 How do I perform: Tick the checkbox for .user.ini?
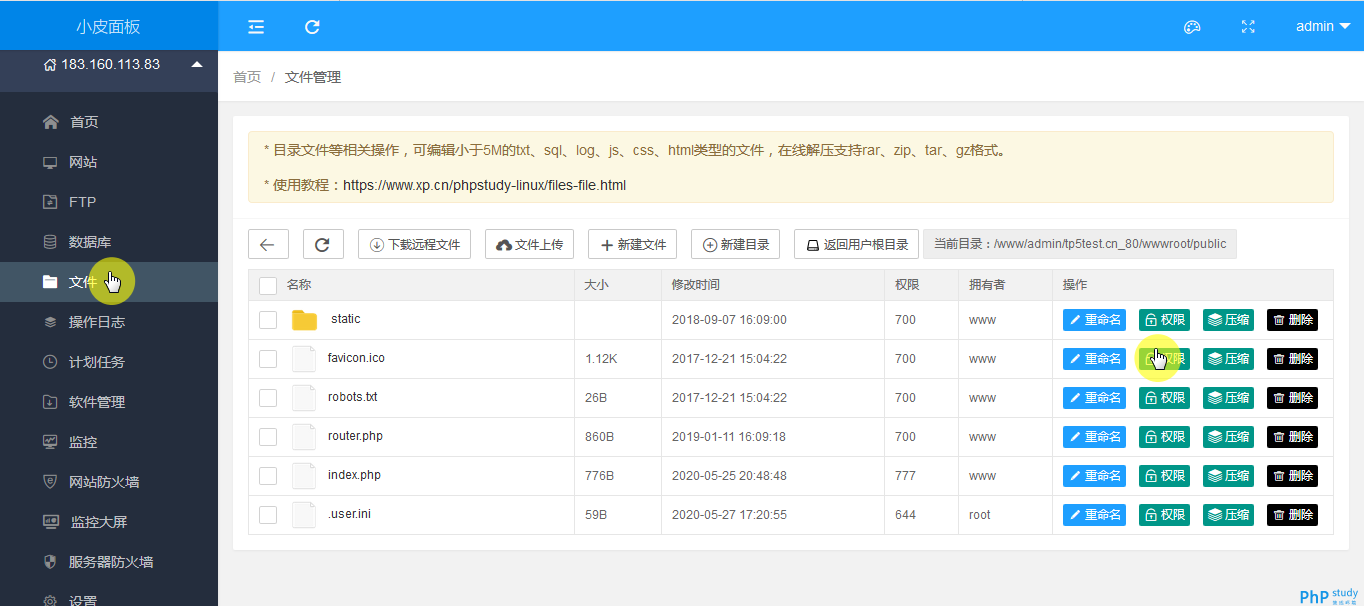(268, 515)
